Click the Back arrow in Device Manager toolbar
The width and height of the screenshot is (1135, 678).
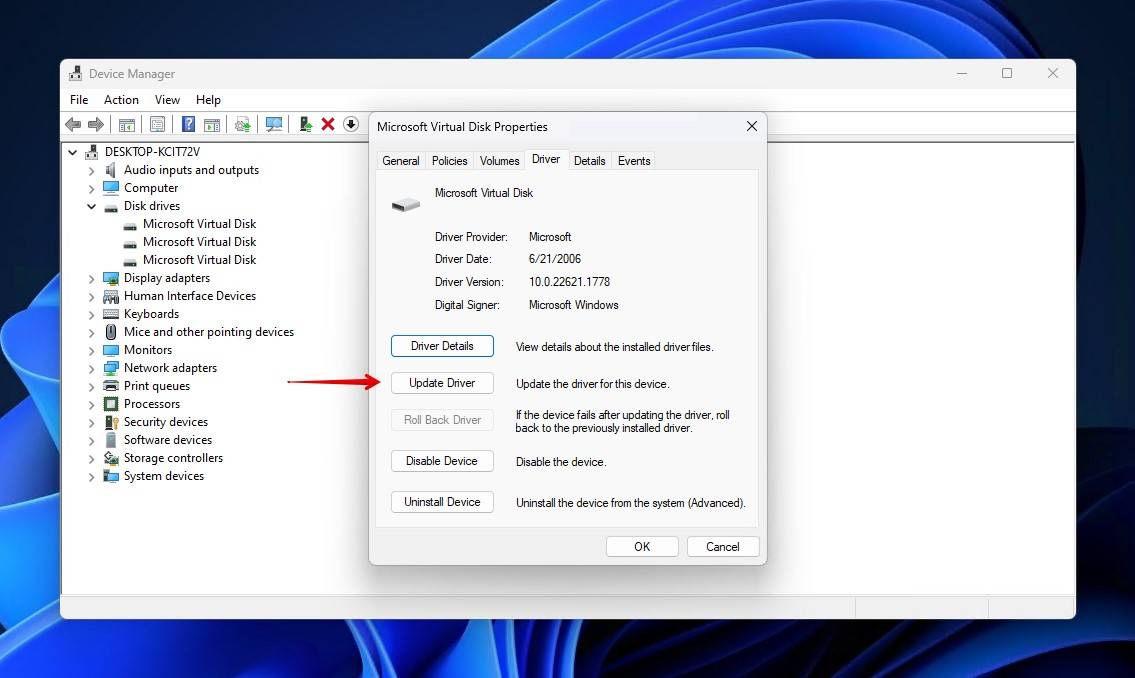[73, 124]
